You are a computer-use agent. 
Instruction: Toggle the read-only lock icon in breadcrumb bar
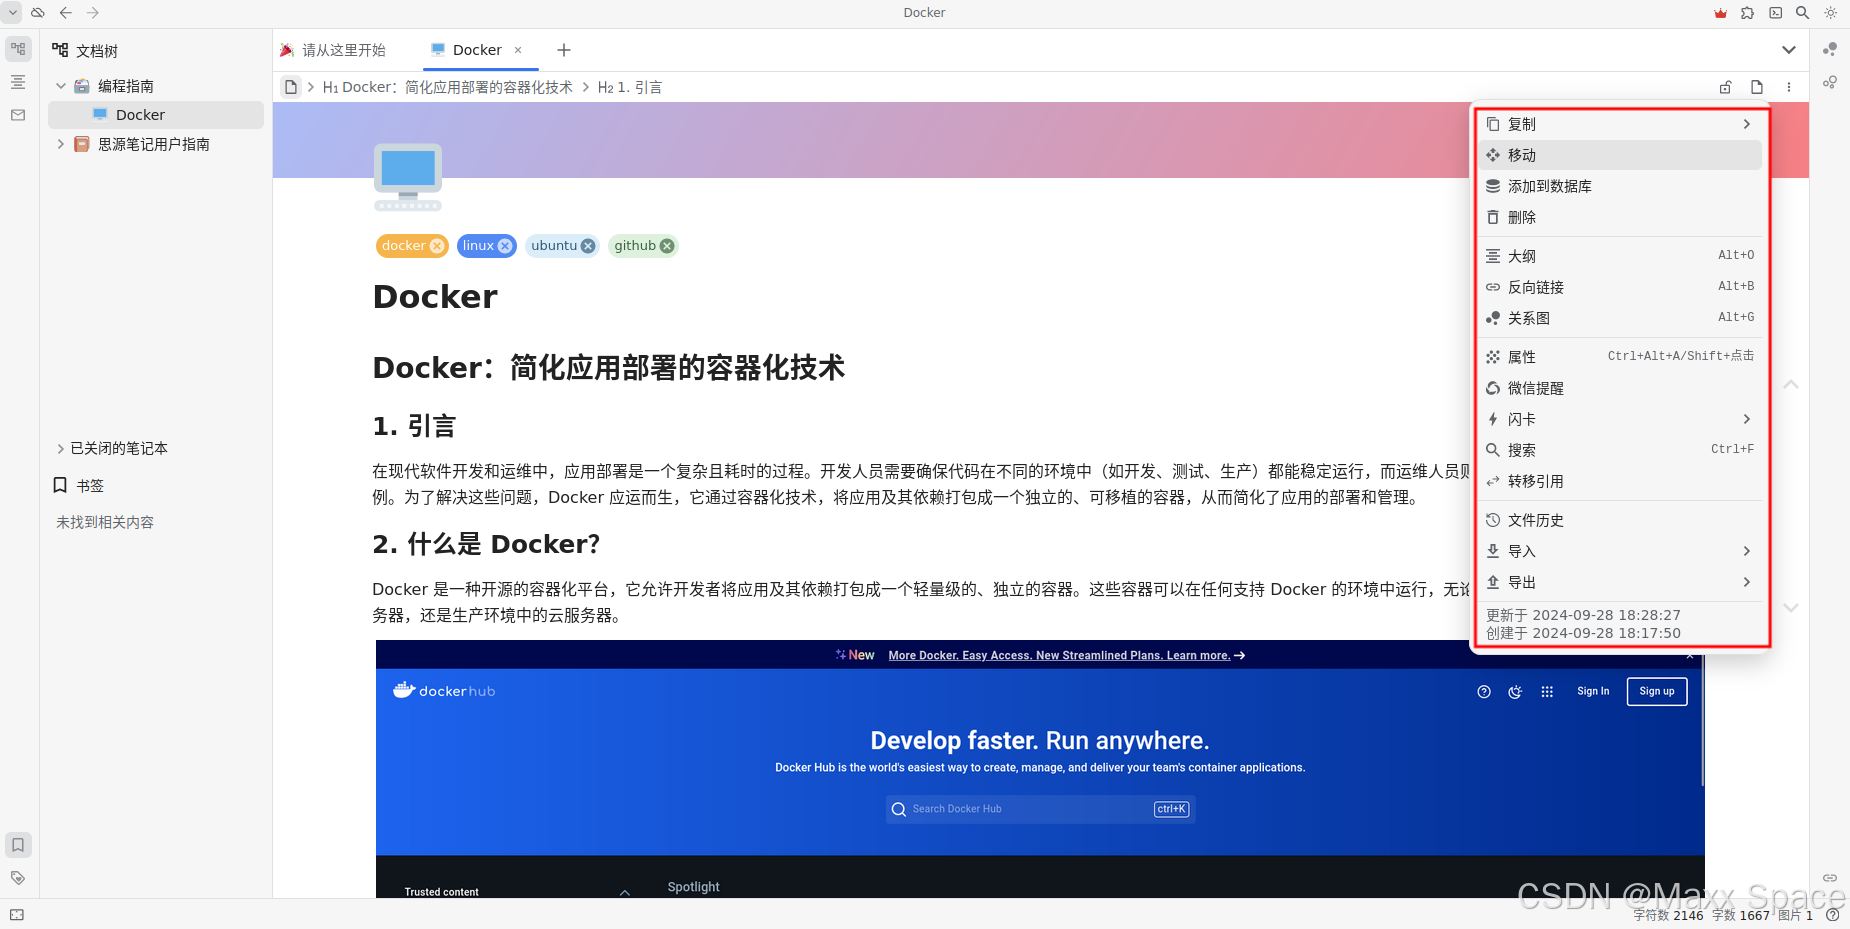click(1725, 87)
